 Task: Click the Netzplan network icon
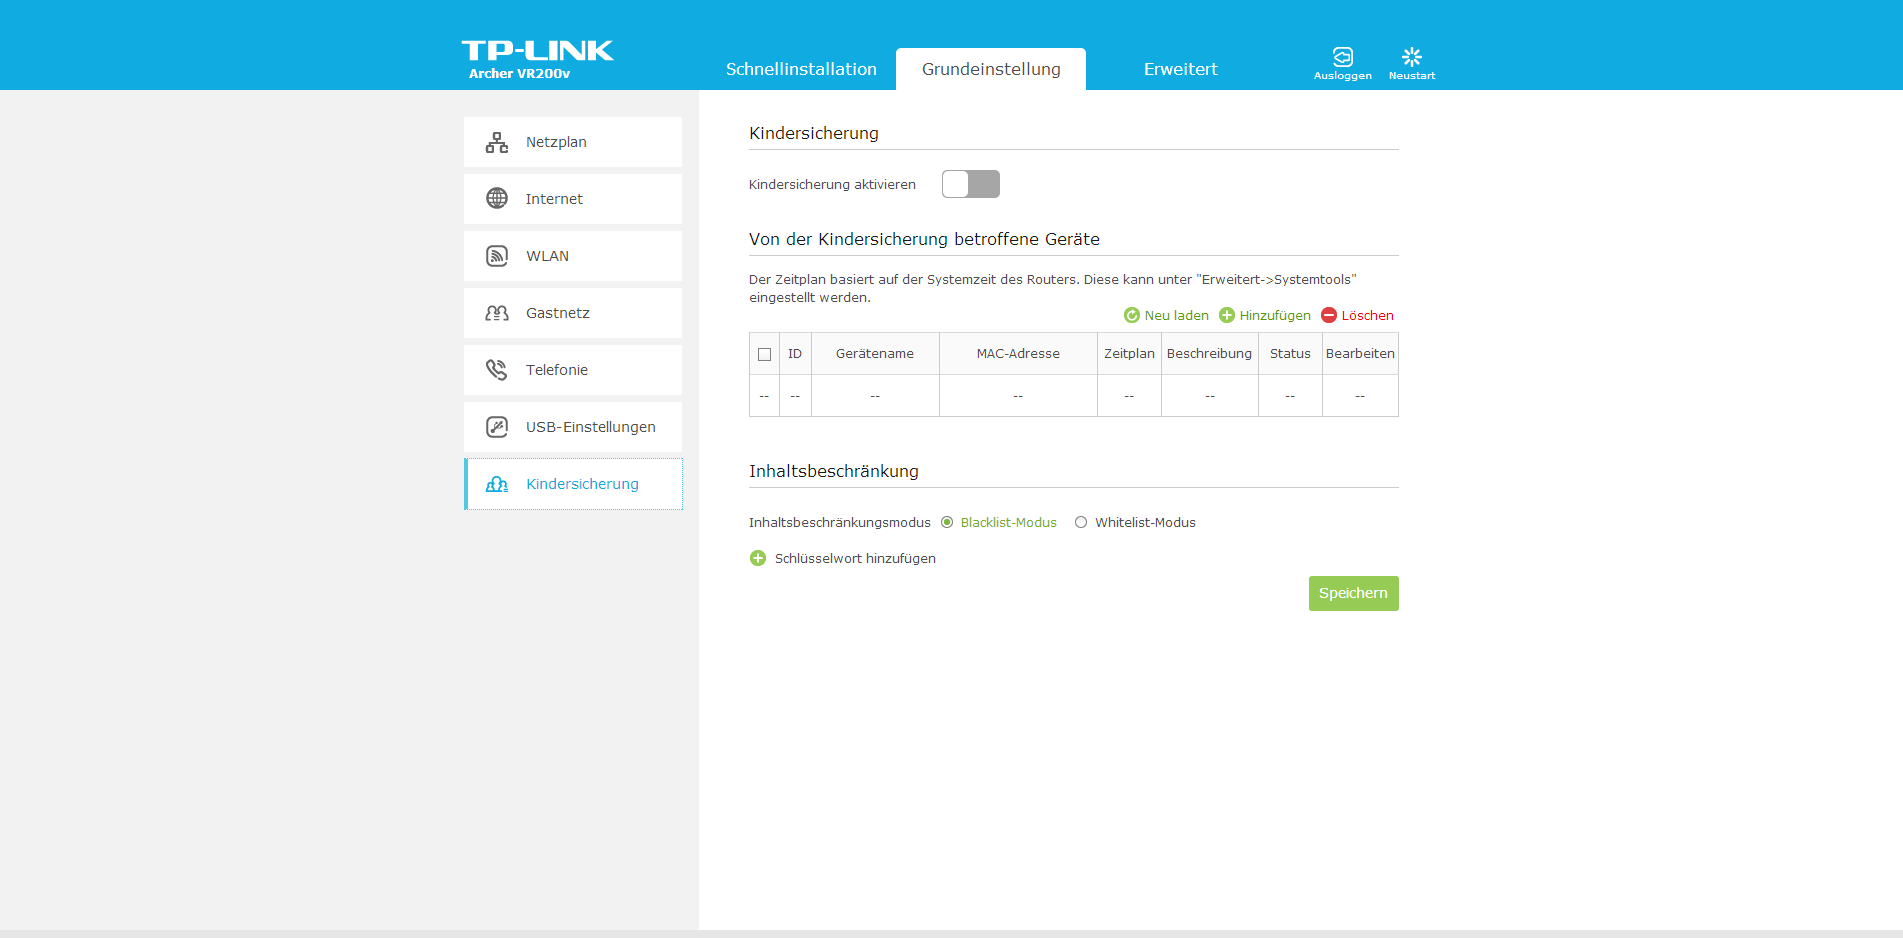coord(497,142)
